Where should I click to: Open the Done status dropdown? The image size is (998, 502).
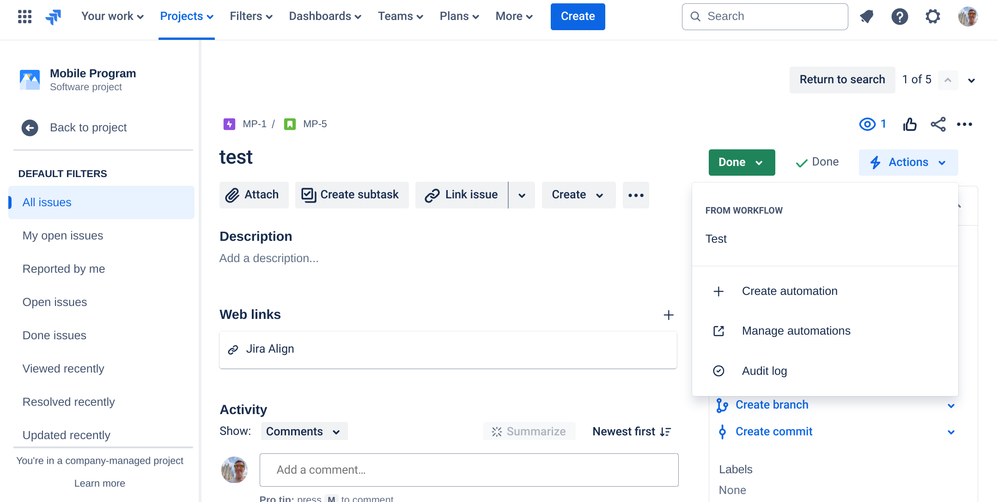click(x=741, y=162)
